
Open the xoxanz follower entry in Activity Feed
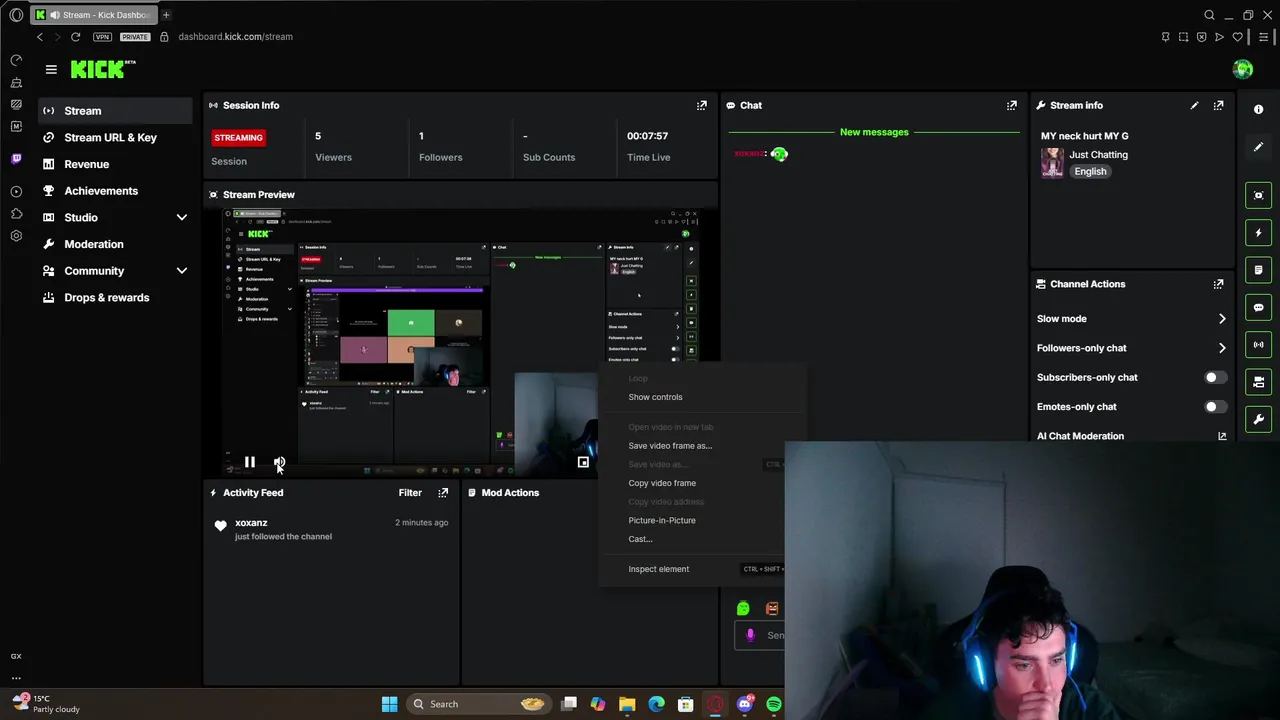330,529
